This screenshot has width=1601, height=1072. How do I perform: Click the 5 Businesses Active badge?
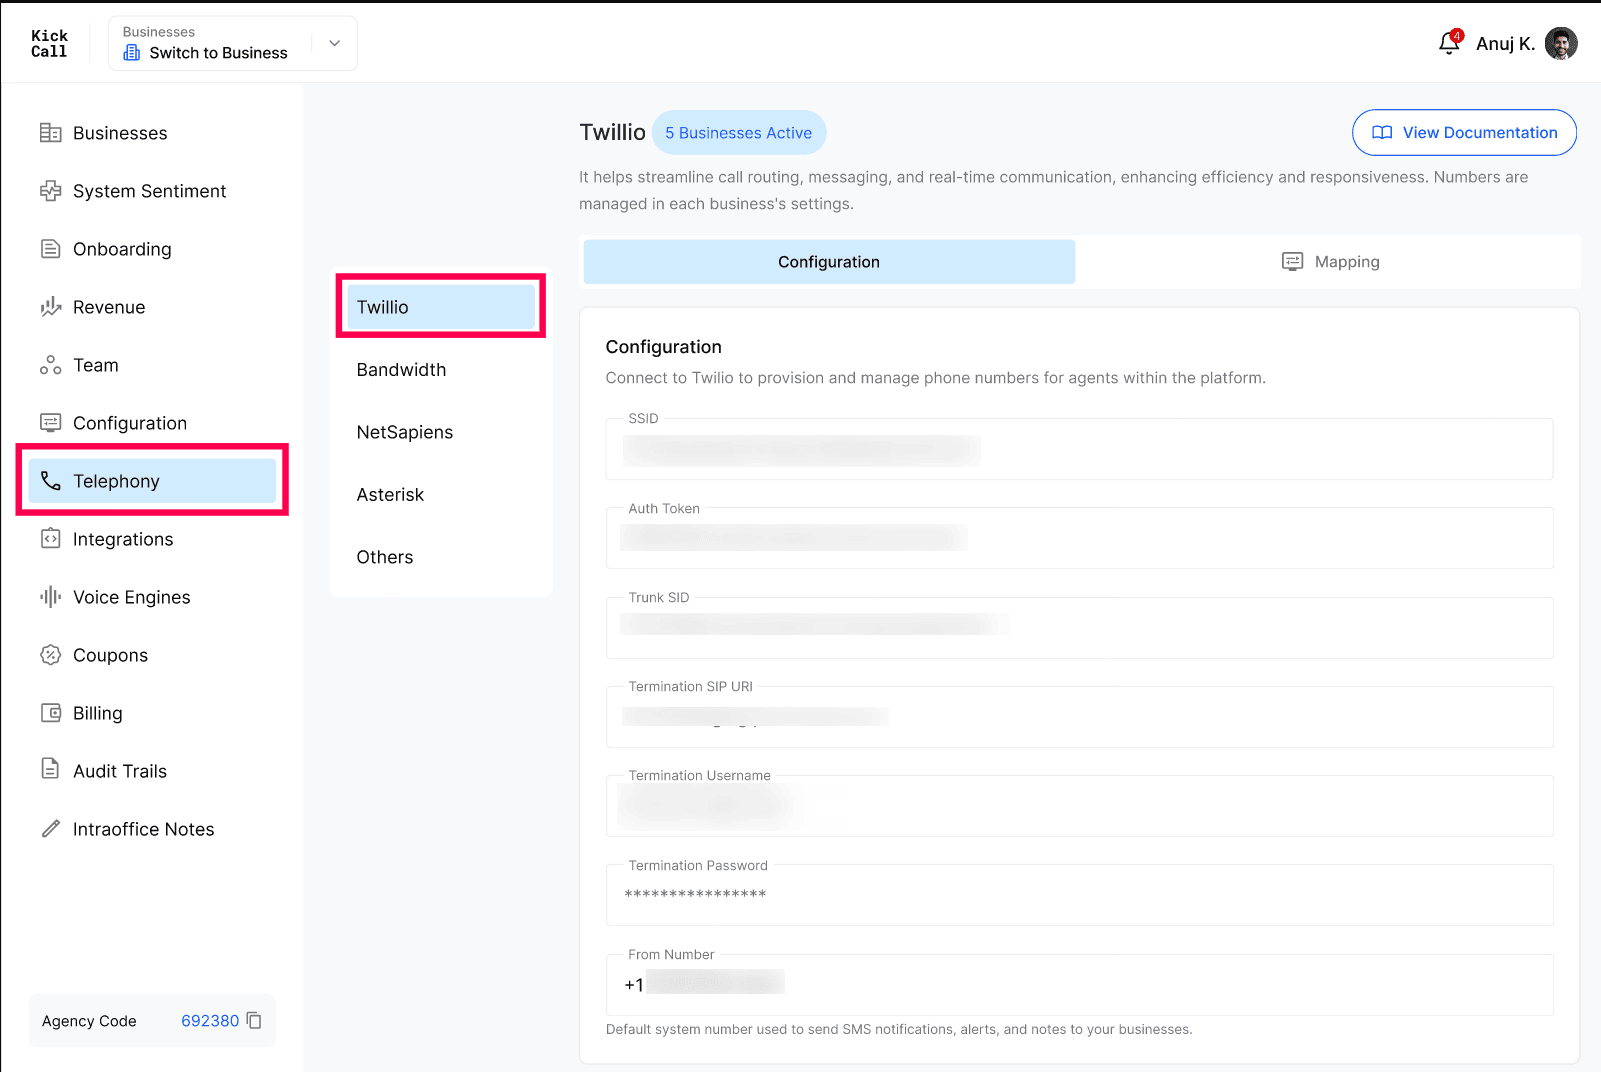[739, 133]
